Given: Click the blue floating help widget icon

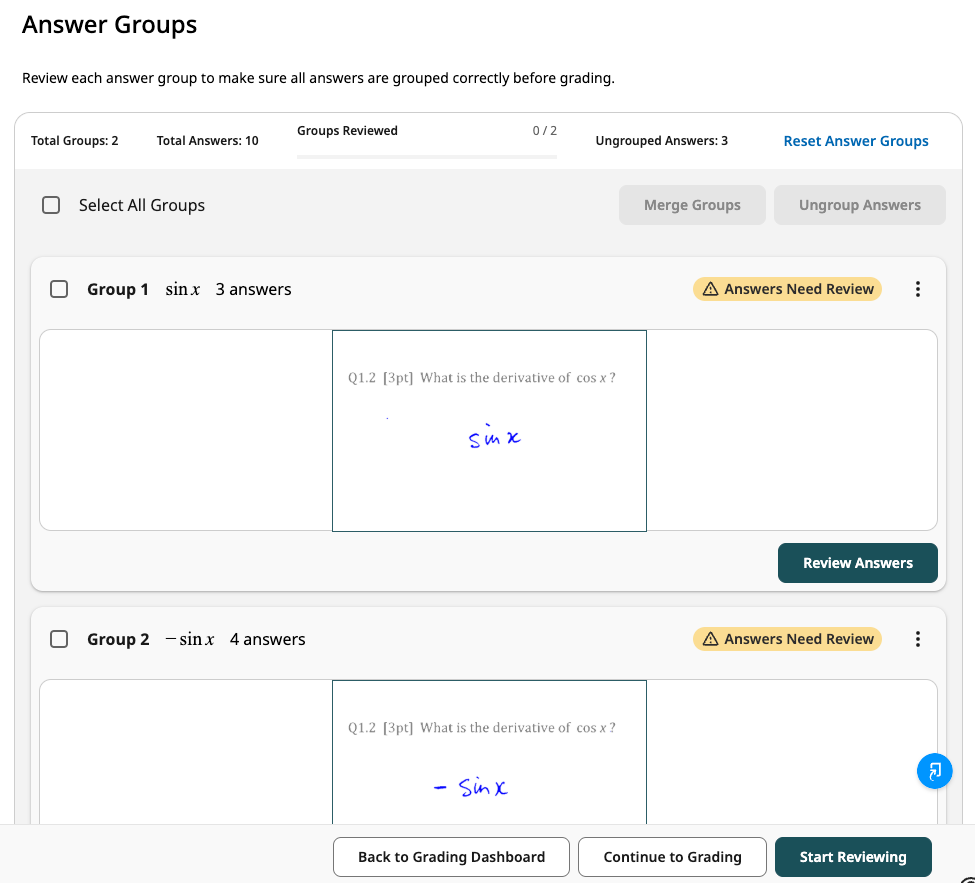Looking at the screenshot, I should coord(934,771).
